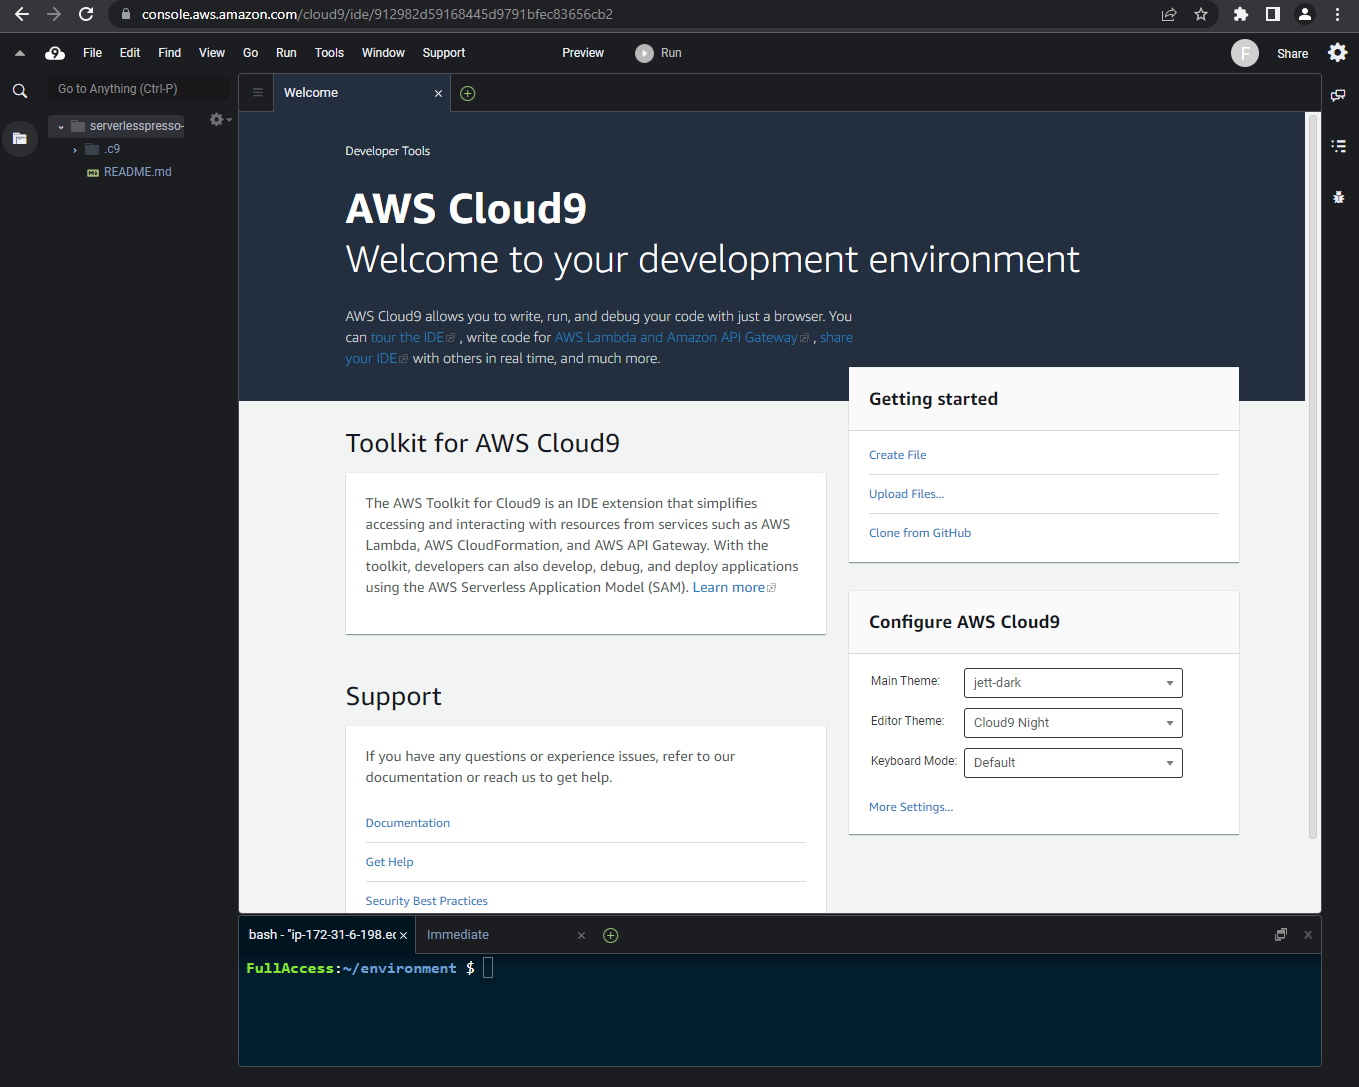The image size is (1359, 1087).
Task: Open Cloud9 preferences gear icon
Action: tap(1337, 53)
